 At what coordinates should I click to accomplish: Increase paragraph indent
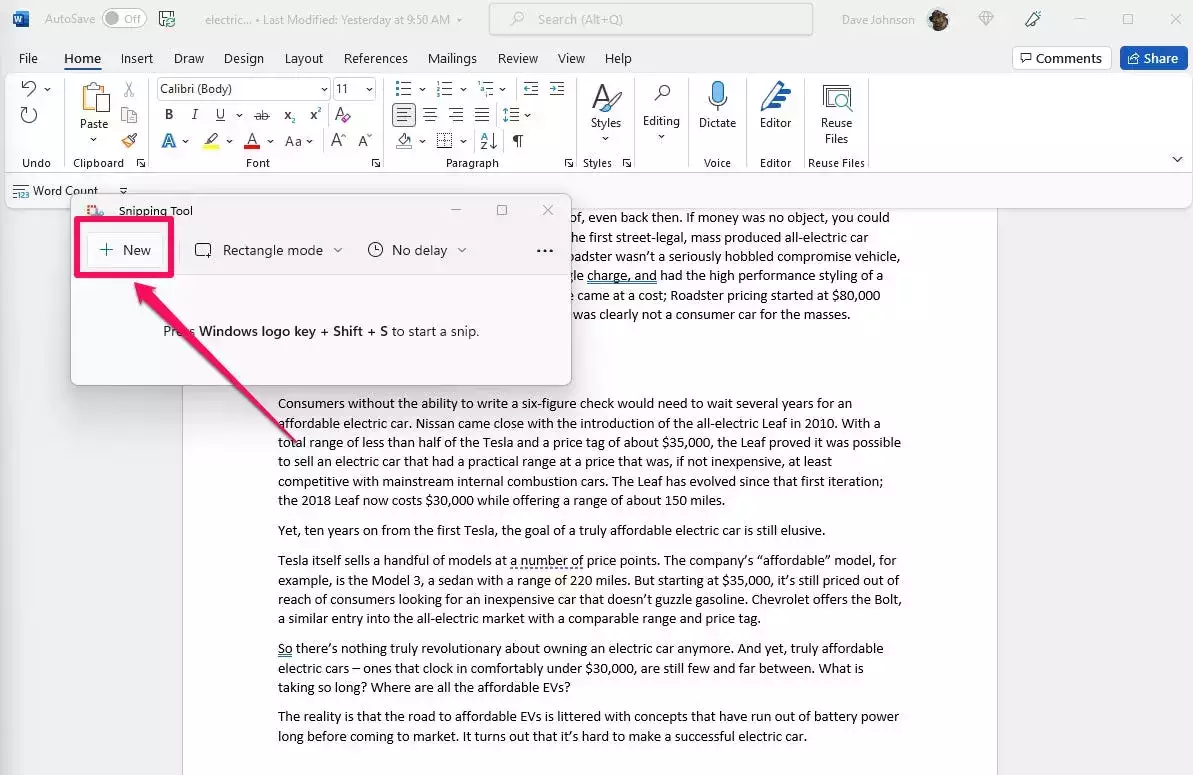tap(557, 89)
